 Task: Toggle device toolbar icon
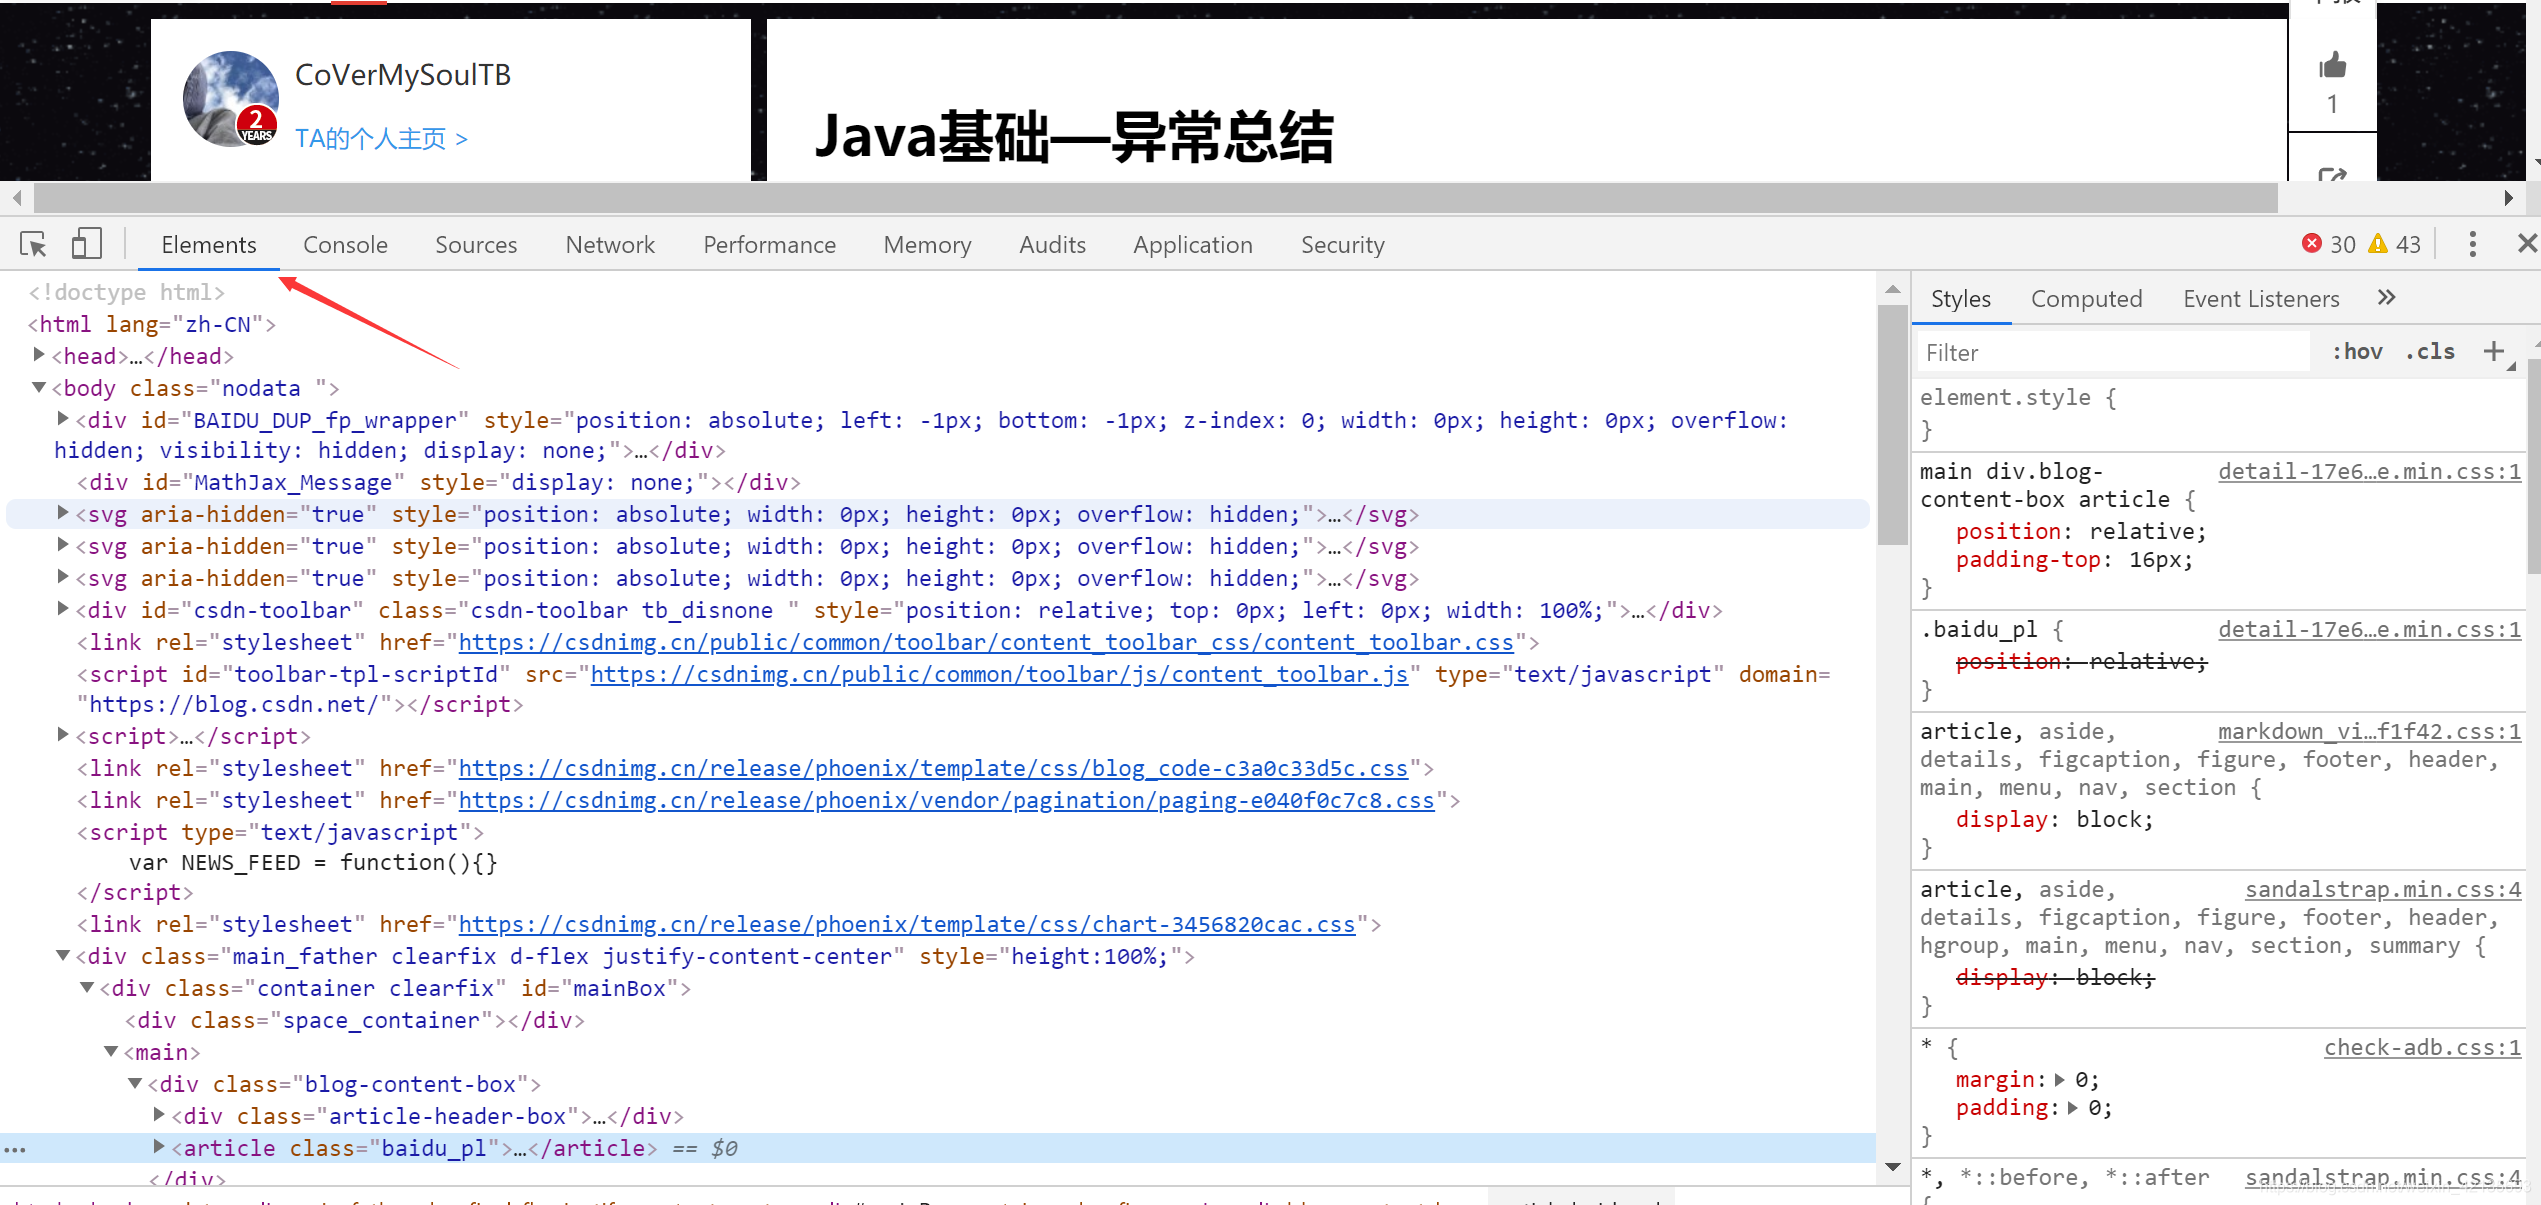click(87, 244)
